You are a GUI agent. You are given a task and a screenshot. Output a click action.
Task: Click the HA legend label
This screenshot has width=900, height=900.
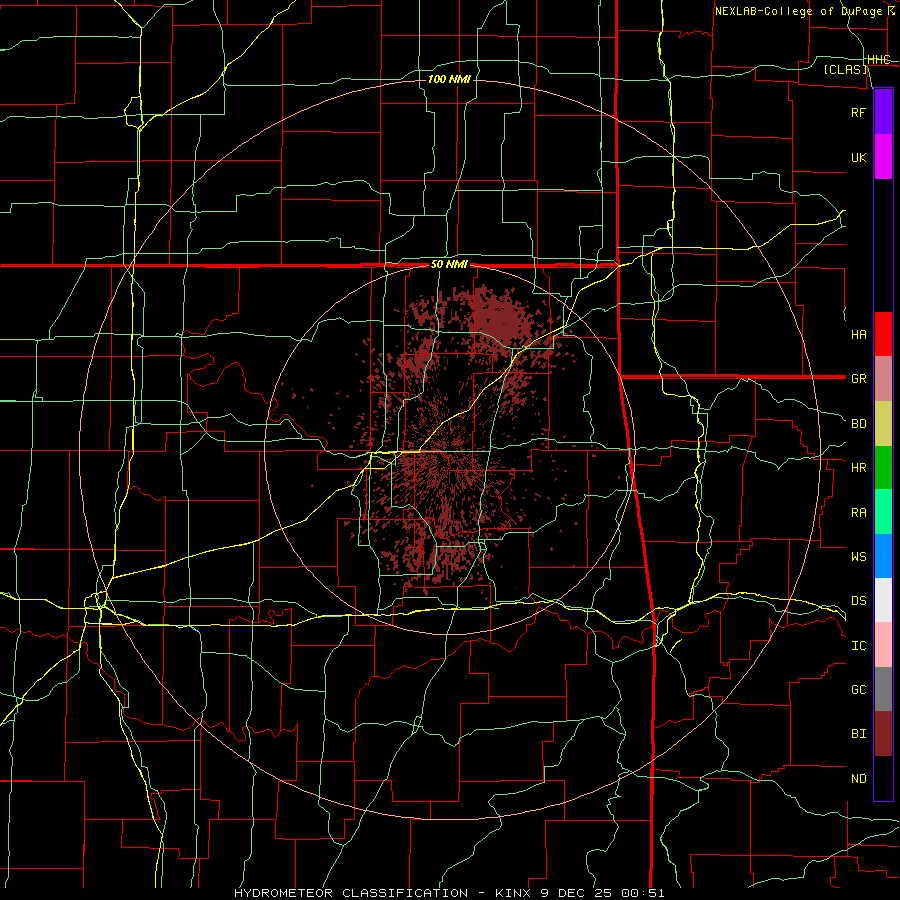pyautogui.click(x=859, y=335)
